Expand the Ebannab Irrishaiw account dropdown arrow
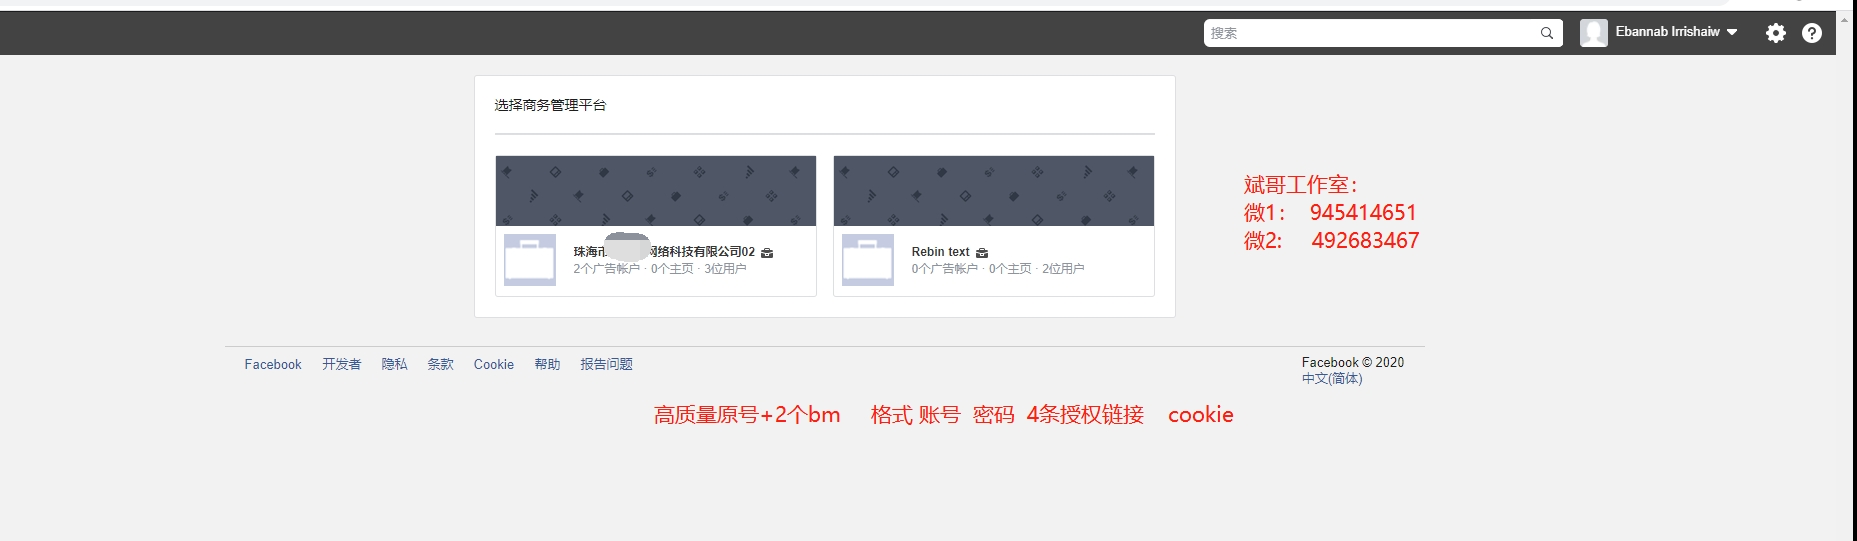Image resolution: width=1857 pixels, height=541 pixels. tap(1732, 32)
